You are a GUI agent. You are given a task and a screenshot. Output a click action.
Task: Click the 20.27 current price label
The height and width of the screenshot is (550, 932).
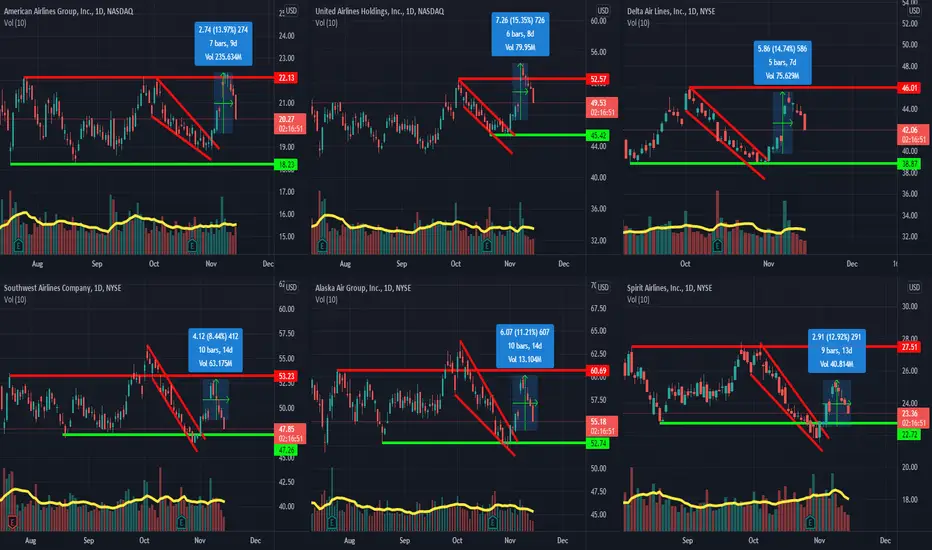290,124
